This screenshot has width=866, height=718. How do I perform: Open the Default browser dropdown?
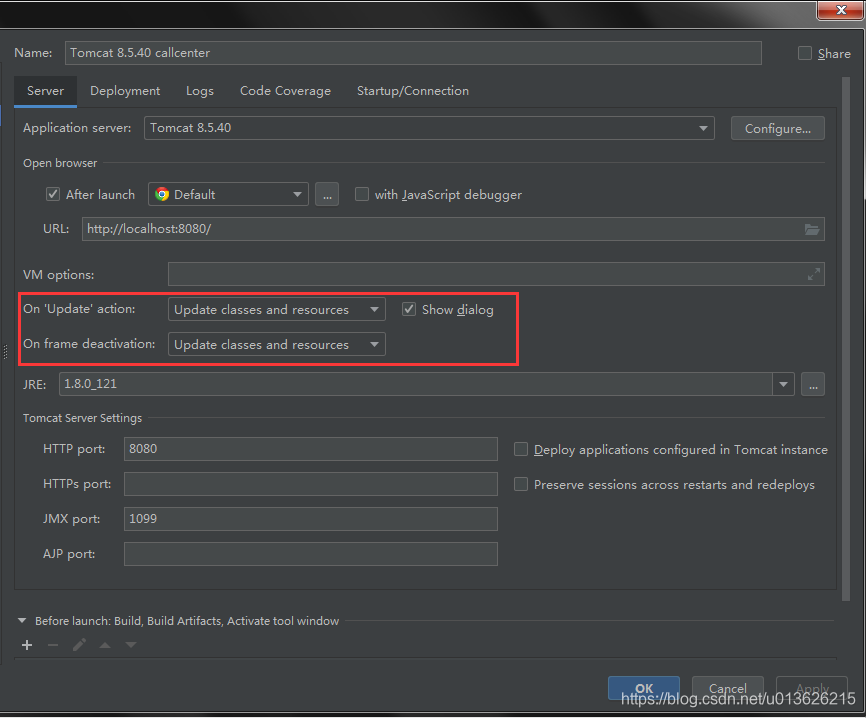coord(228,194)
